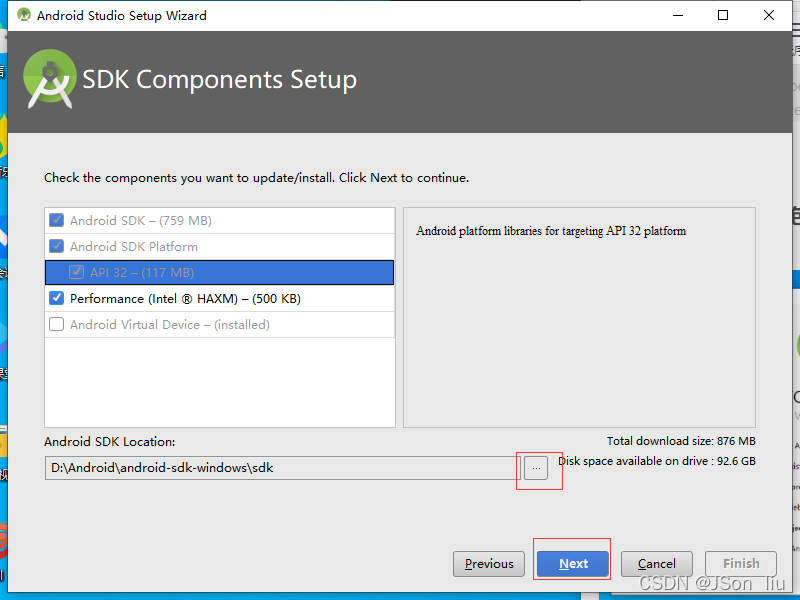Uncheck Performance (Intel HAXM) checkbox
This screenshot has height=600, width=800.
pyautogui.click(x=56, y=298)
